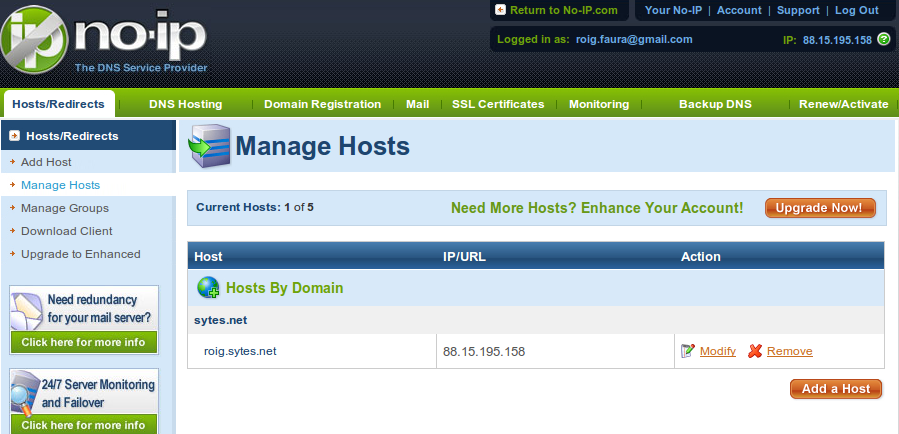The image size is (899, 434).
Task: Click the Action column header
Action: (701, 256)
